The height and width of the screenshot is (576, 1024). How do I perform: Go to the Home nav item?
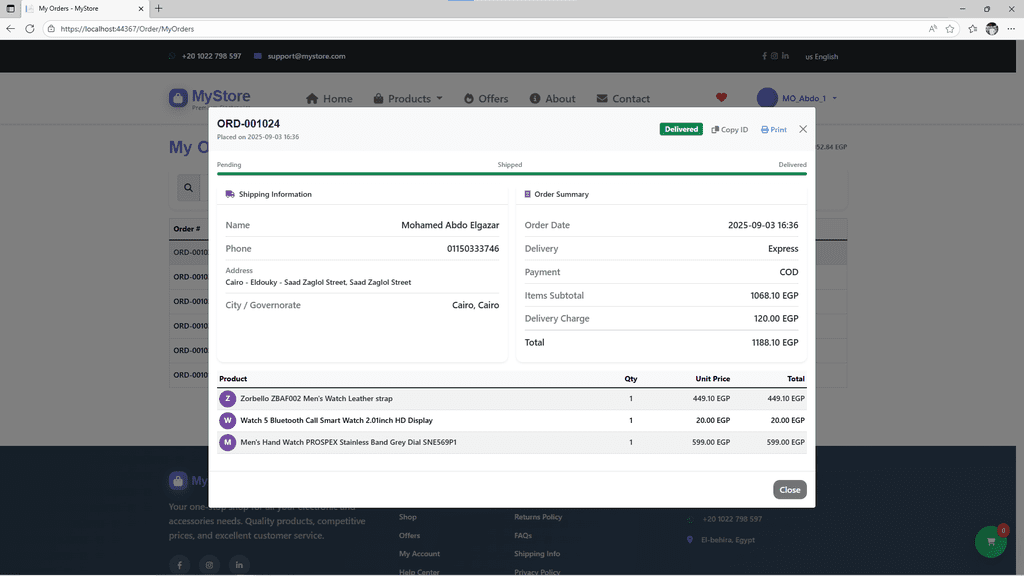point(329,99)
